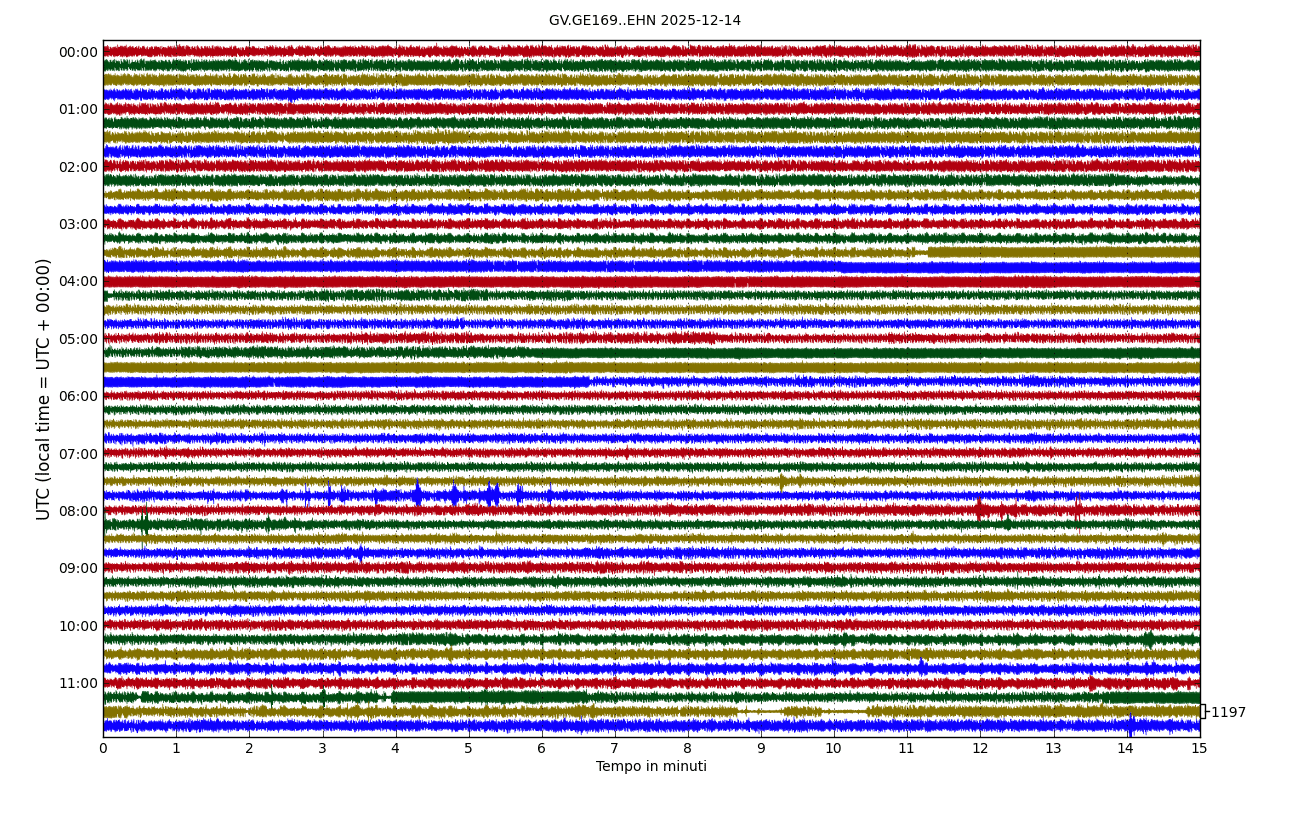Click the white data gap in the last olive trace
Screen dimensions: 1290x819
click(800, 711)
